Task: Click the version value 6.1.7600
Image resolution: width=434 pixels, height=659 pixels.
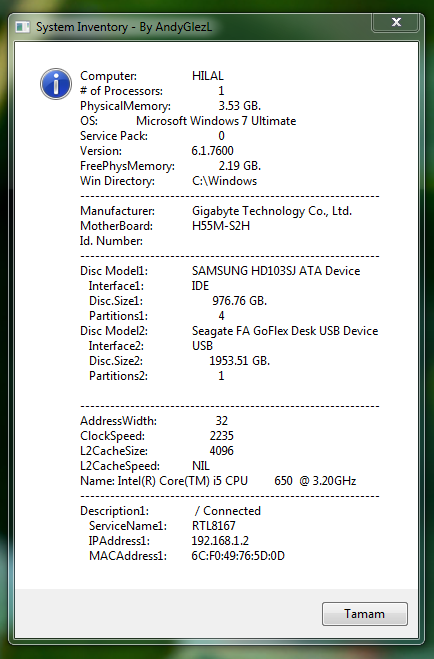Action: (212, 151)
